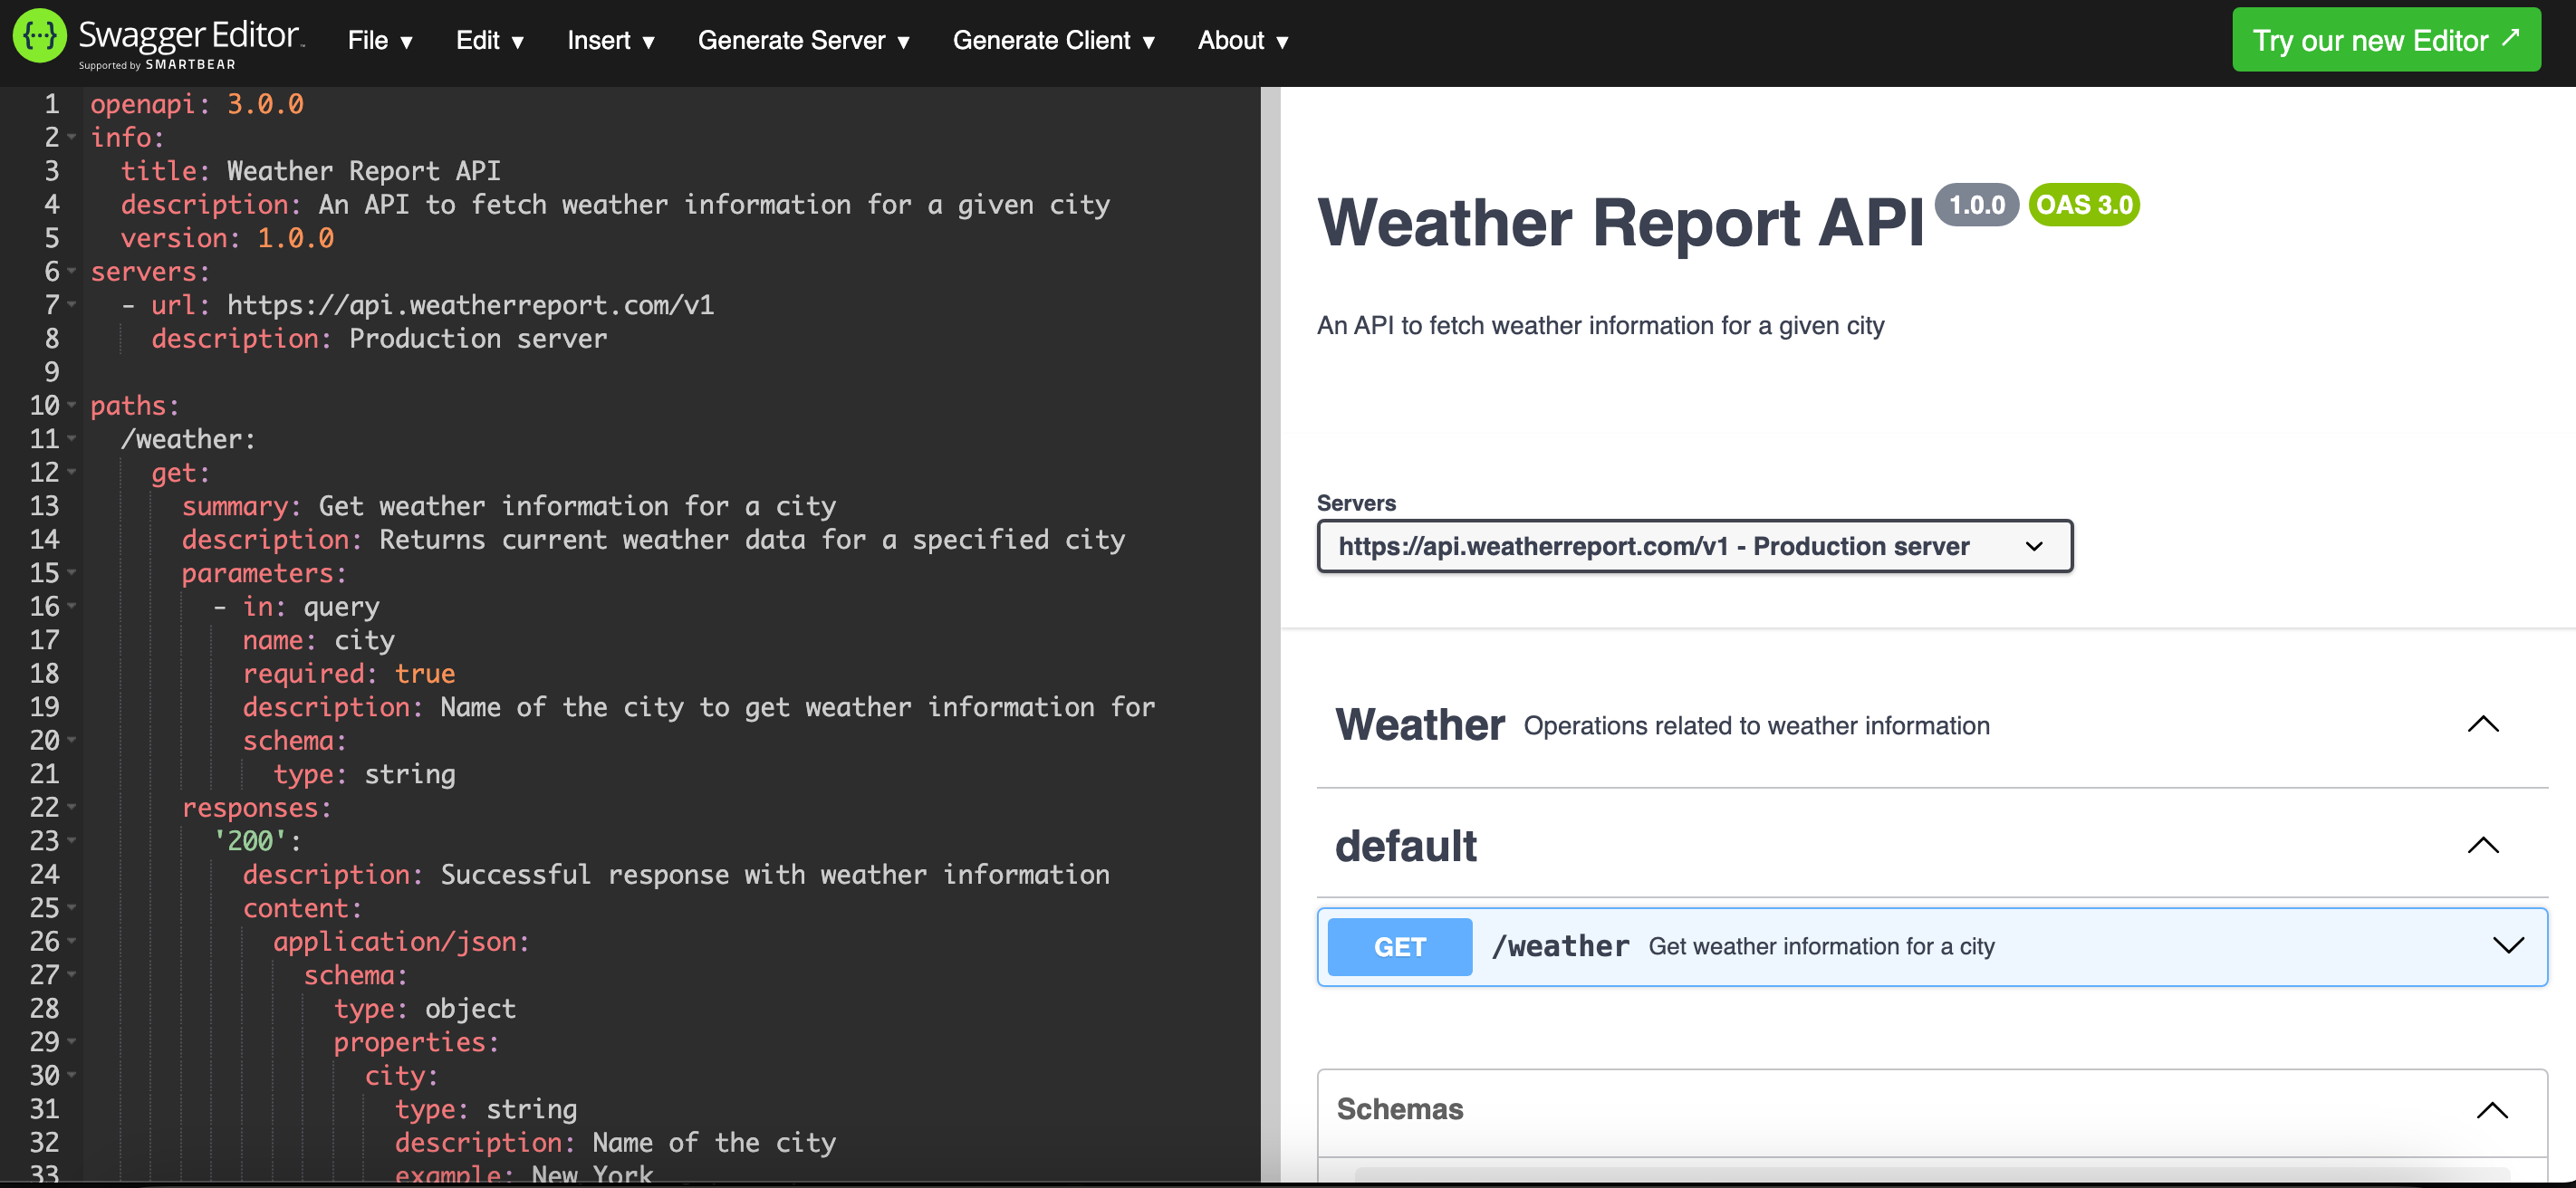Click the Swagger Editor logo icon

[x=40, y=36]
